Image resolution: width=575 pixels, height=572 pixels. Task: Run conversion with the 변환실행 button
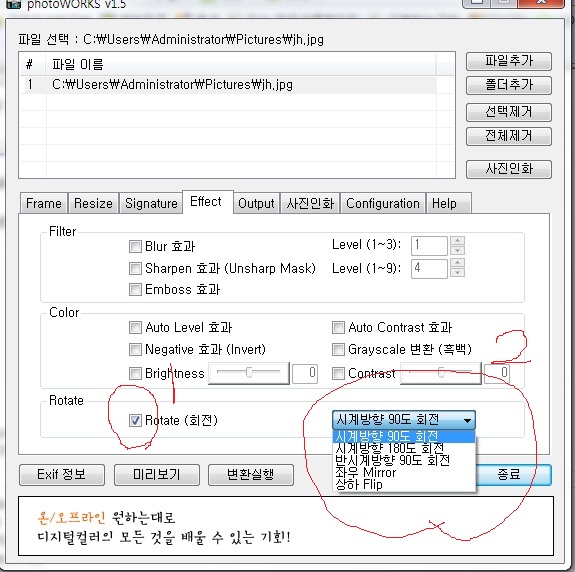[250, 474]
